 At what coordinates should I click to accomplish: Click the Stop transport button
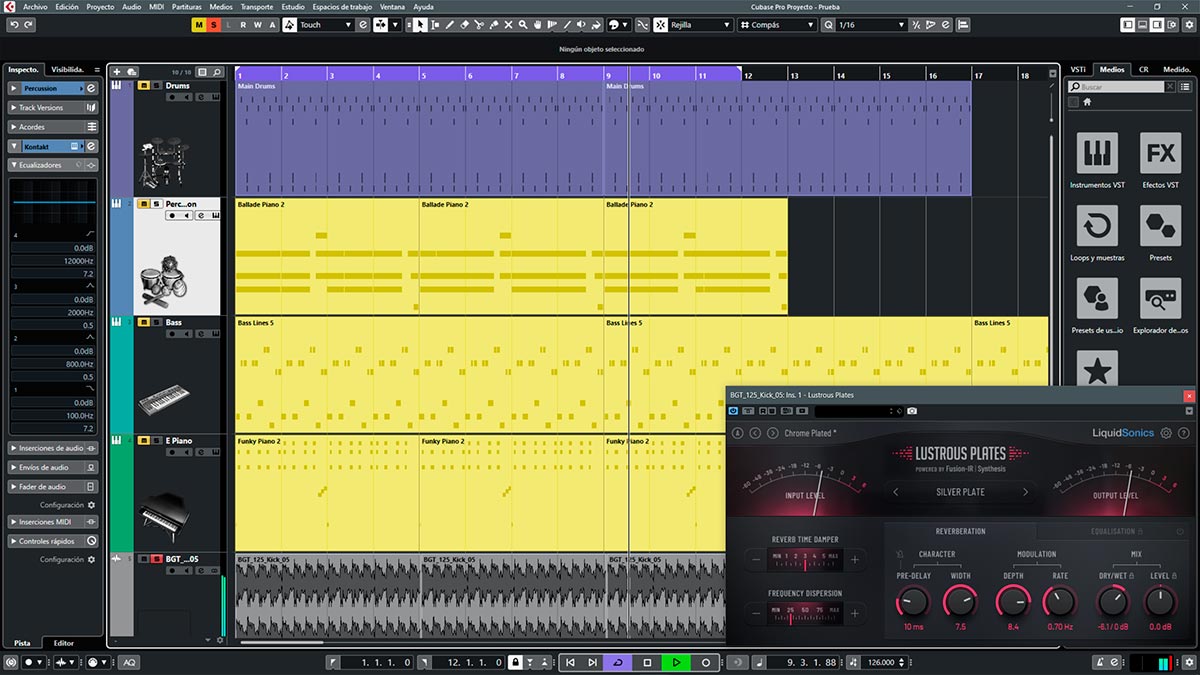click(647, 662)
